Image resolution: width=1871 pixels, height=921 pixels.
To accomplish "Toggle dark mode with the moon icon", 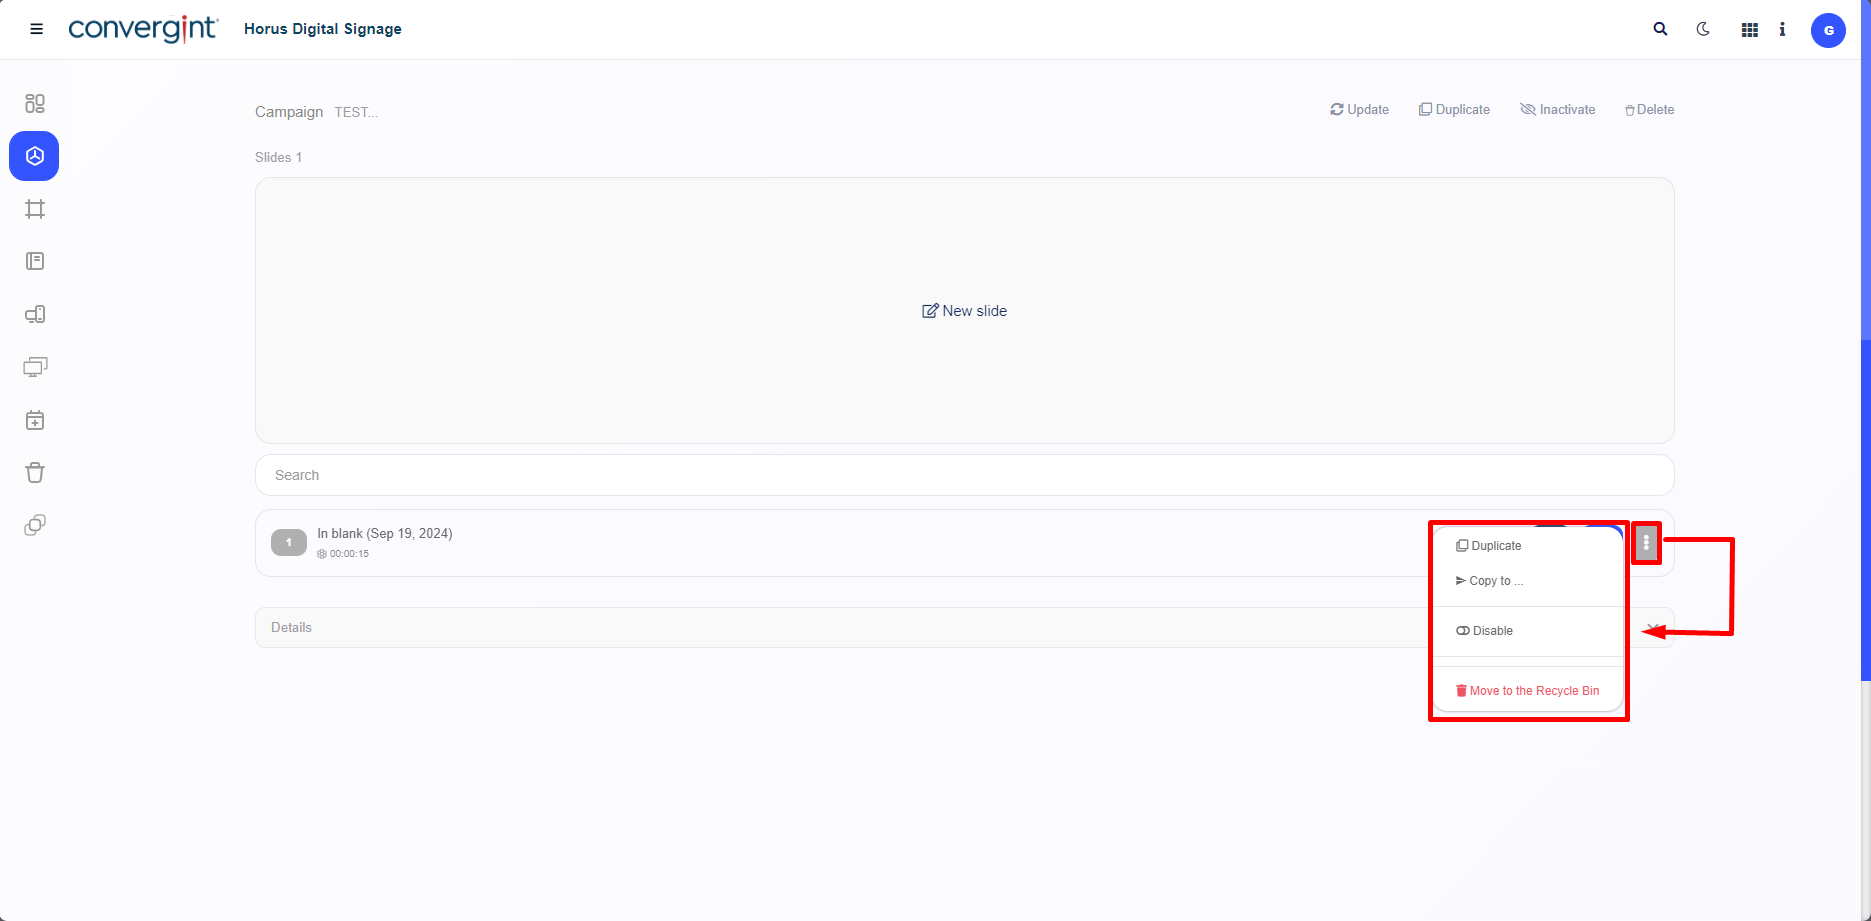I will (x=1703, y=29).
